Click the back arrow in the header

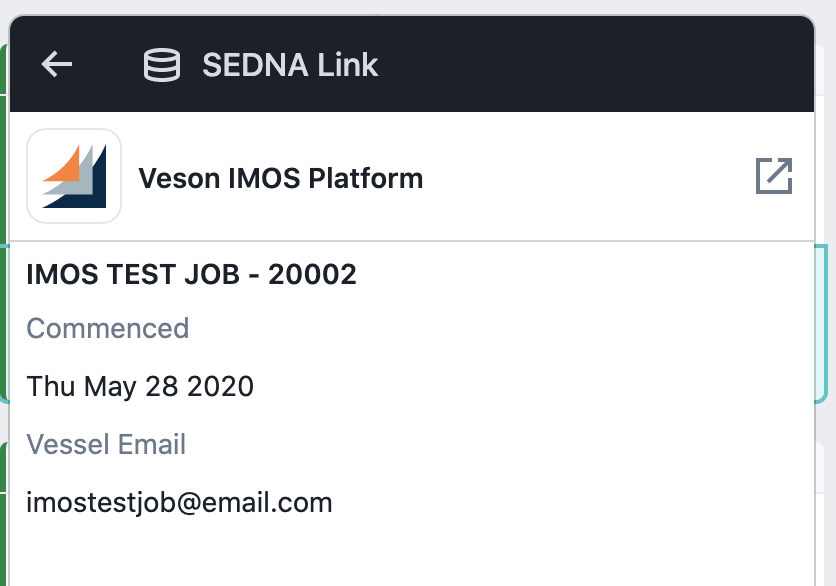pos(57,64)
